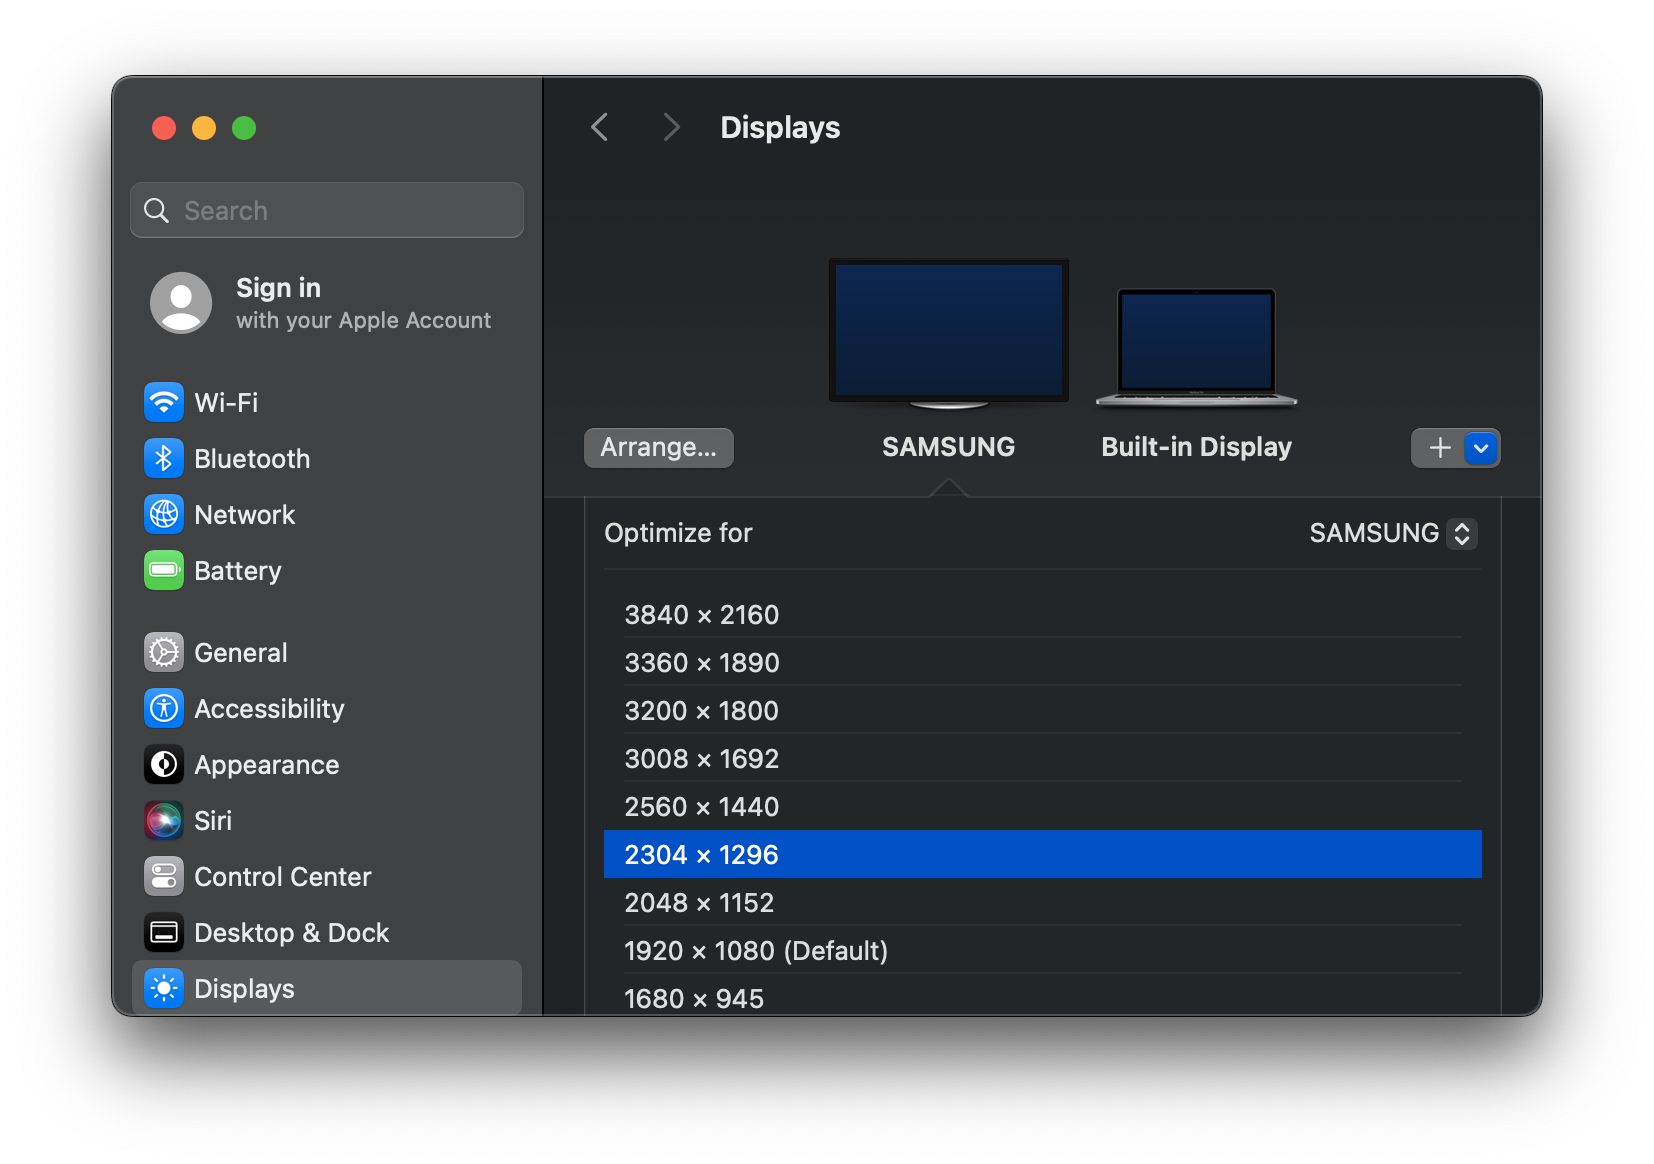Click the Accessibility icon
This screenshot has height=1164, width=1654.
(x=164, y=708)
